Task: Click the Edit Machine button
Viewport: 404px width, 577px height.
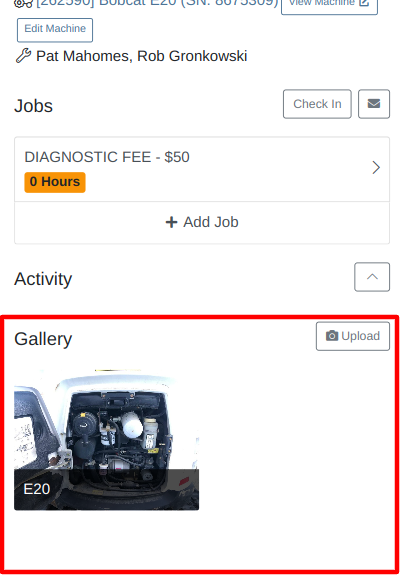Action: pos(55,30)
